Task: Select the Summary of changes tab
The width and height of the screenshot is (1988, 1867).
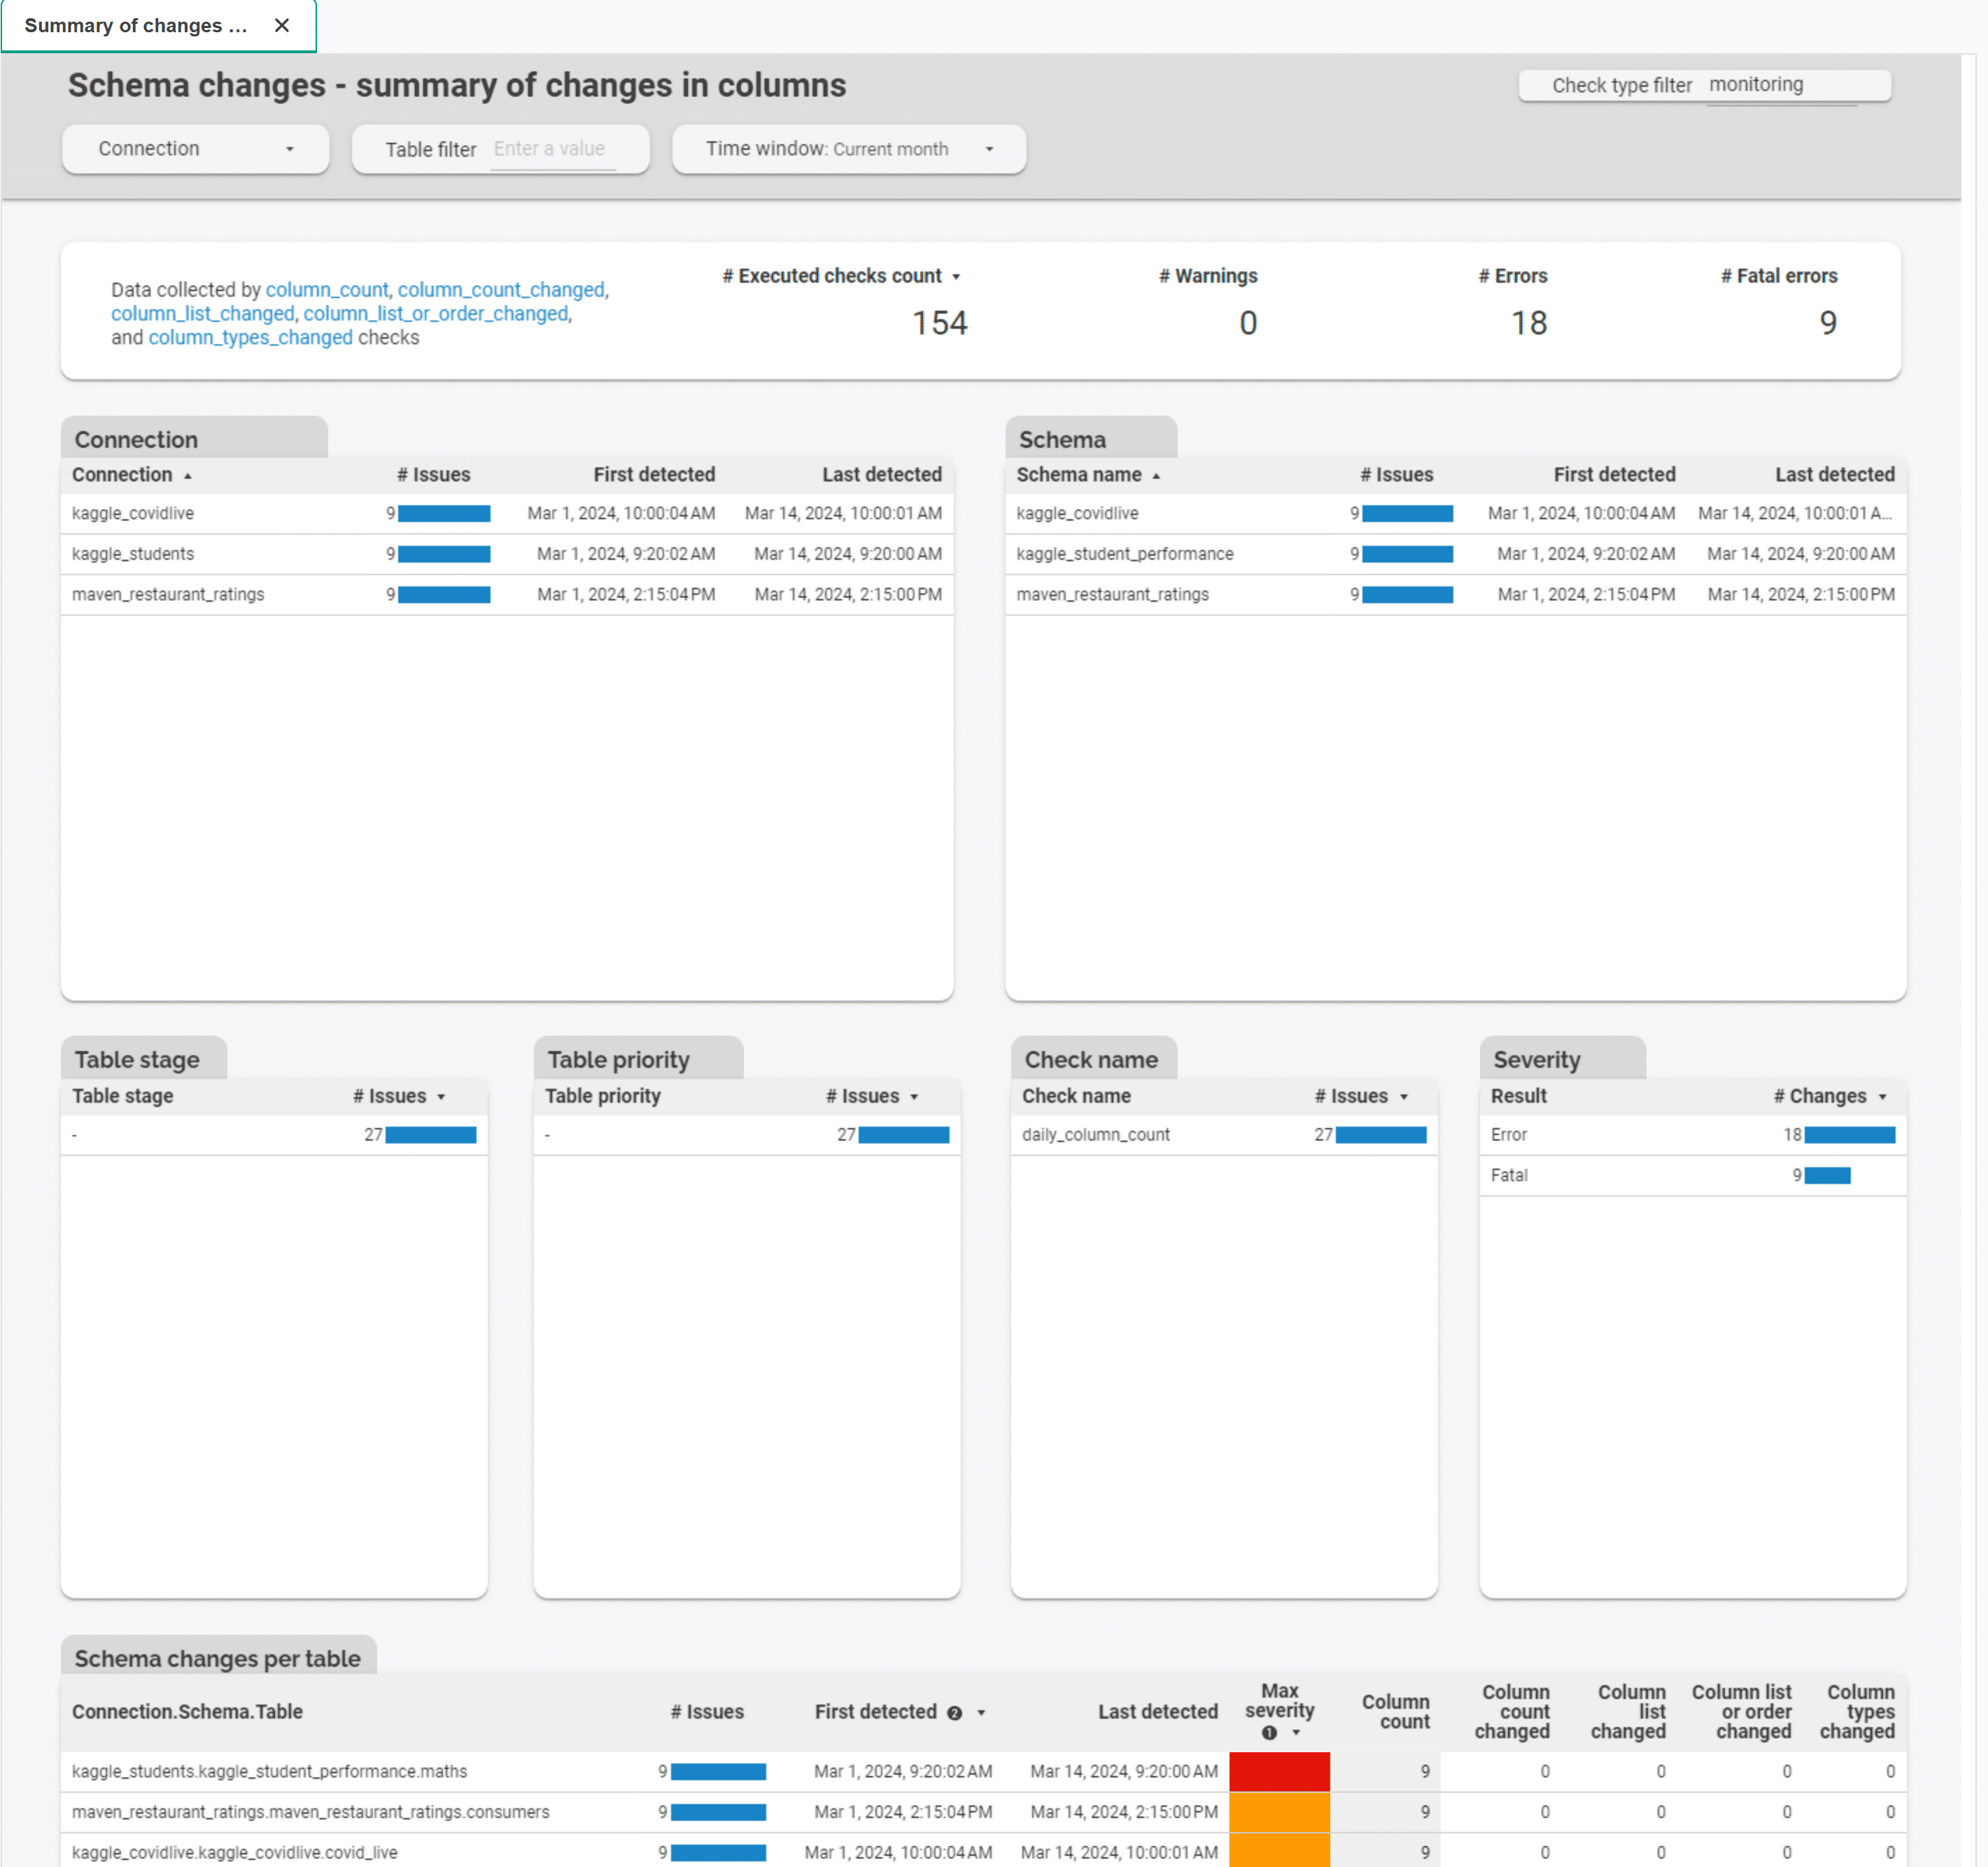Action: click(x=136, y=25)
